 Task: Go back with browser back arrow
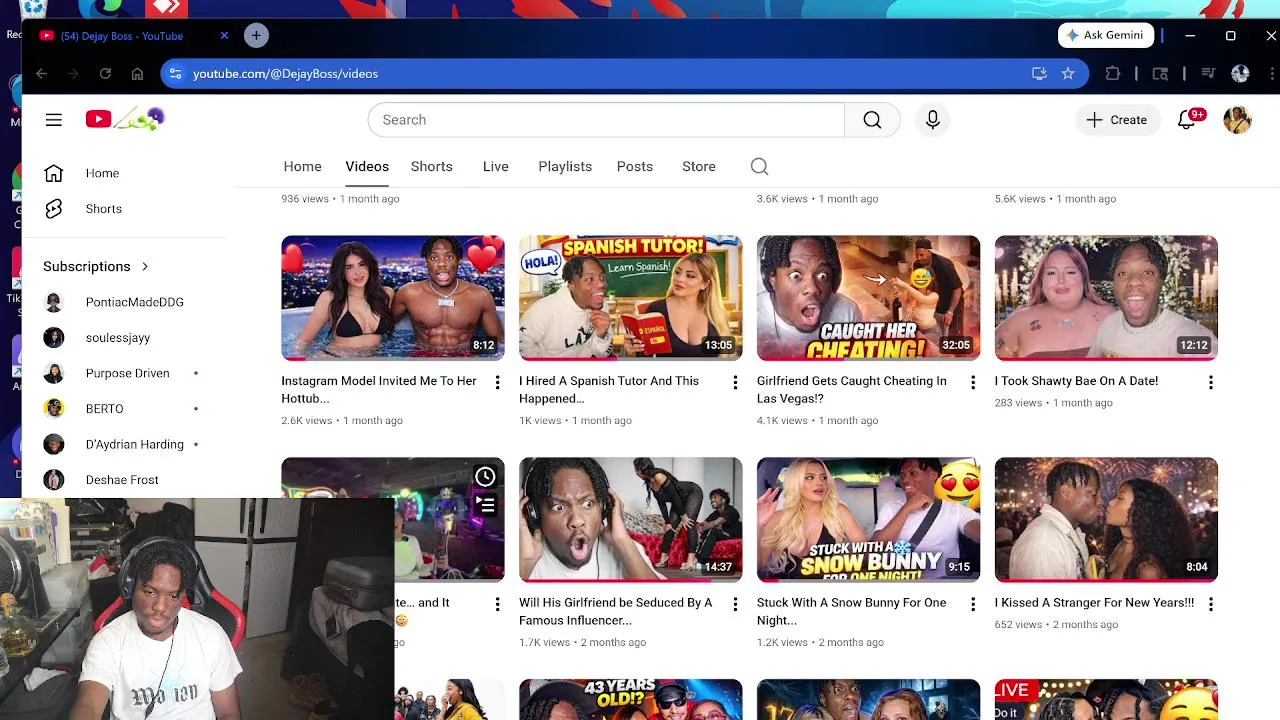pos(41,74)
